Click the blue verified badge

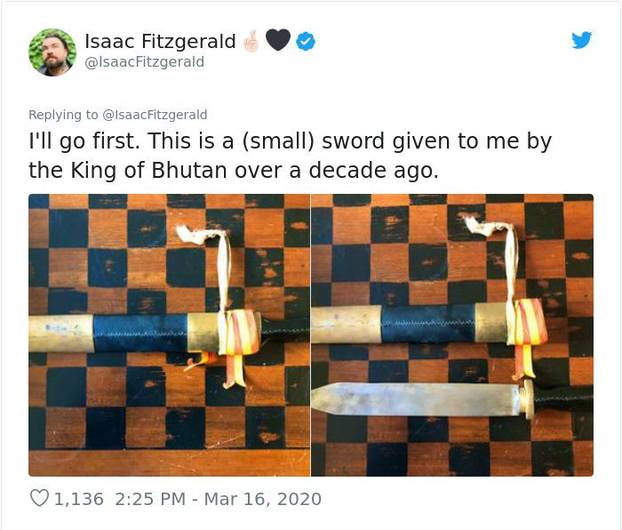click(x=309, y=41)
